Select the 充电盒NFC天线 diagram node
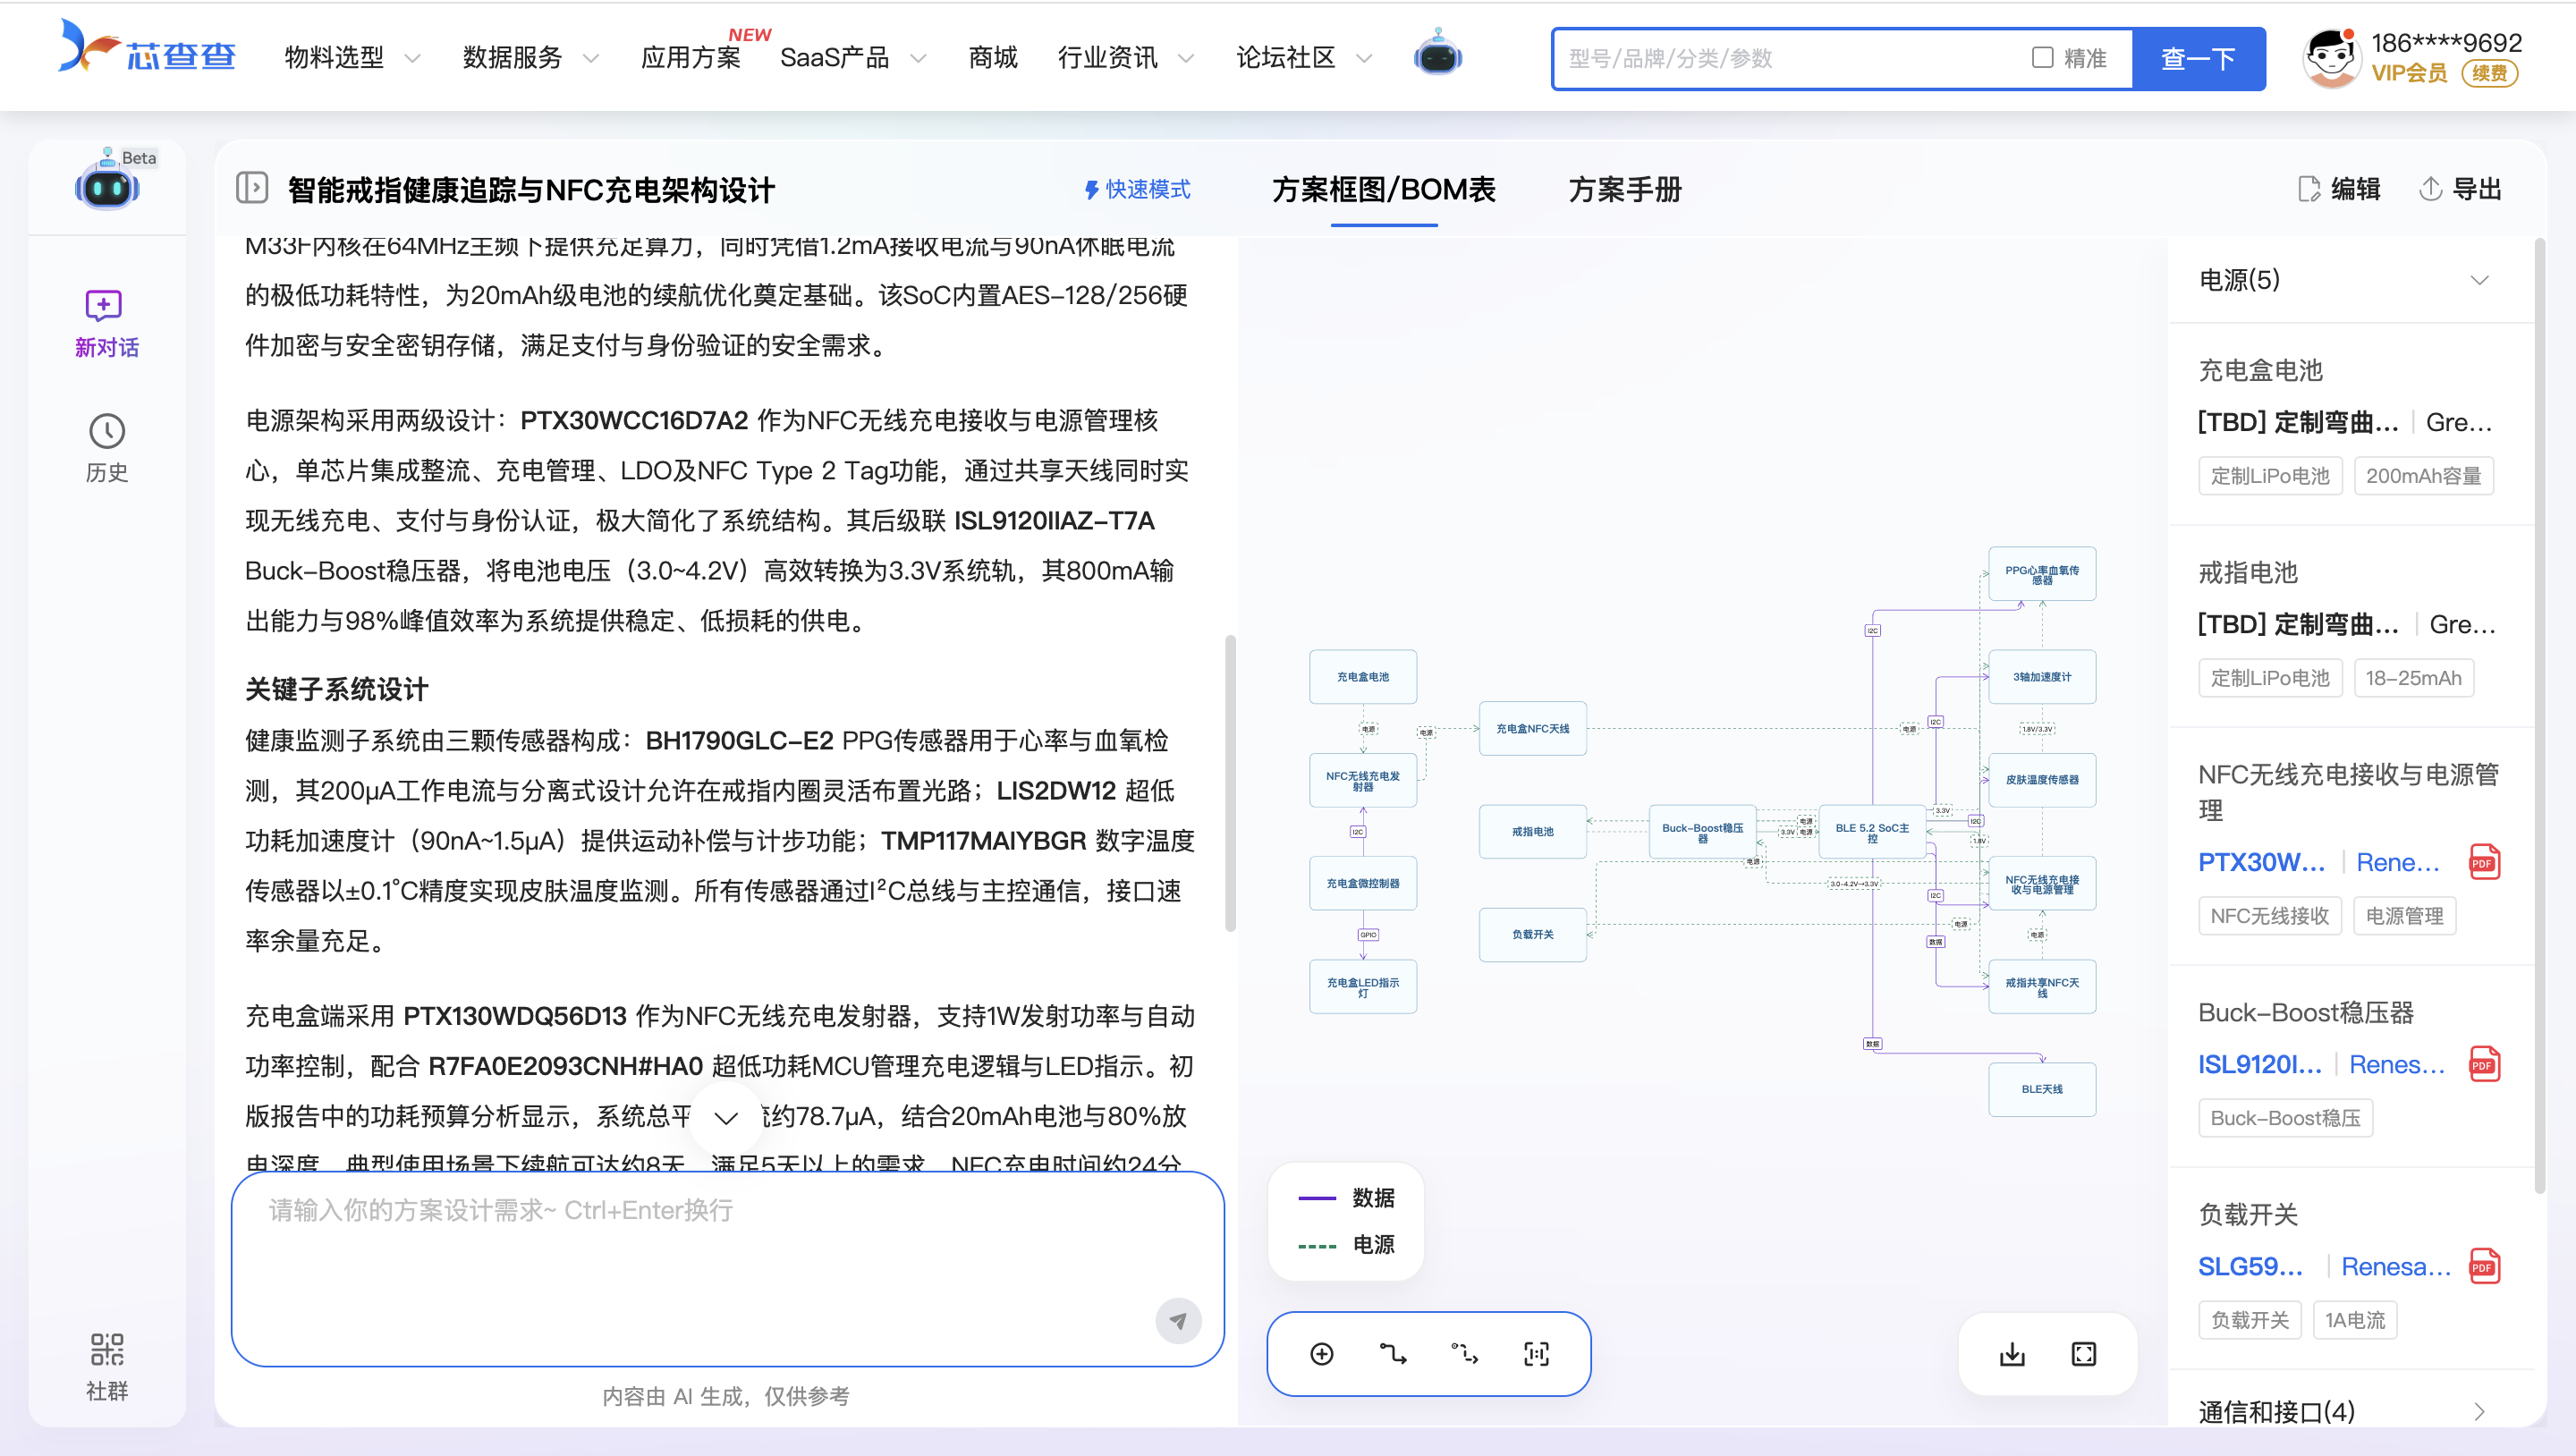 pos(1532,729)
